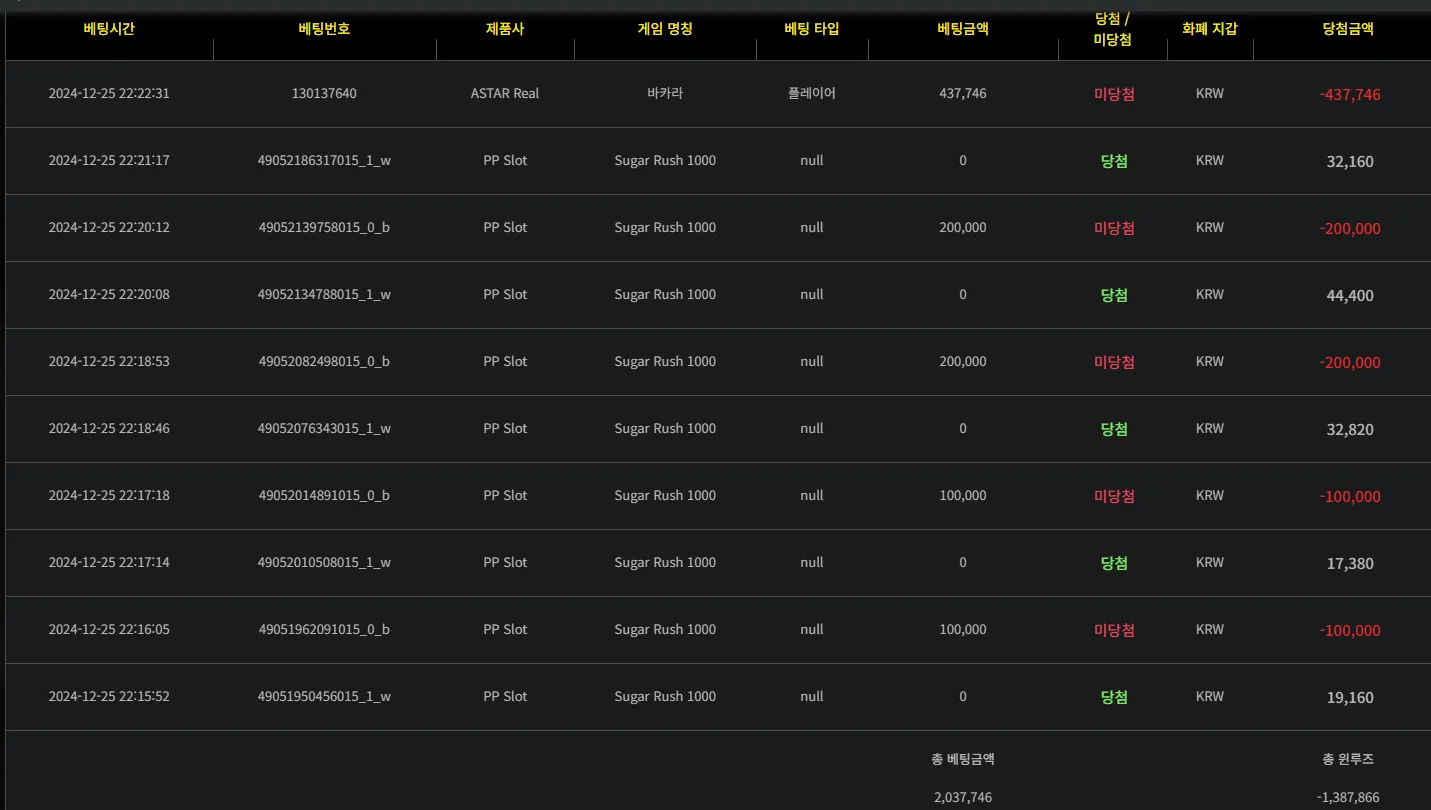Select the 제품사 column header

click(x=505, y=29)
